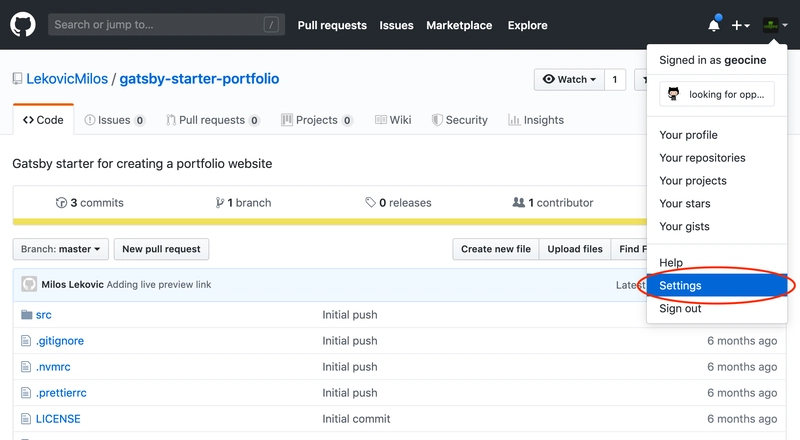
Task: Open Initial commit message for LICENSE
Action: point(356,419)
